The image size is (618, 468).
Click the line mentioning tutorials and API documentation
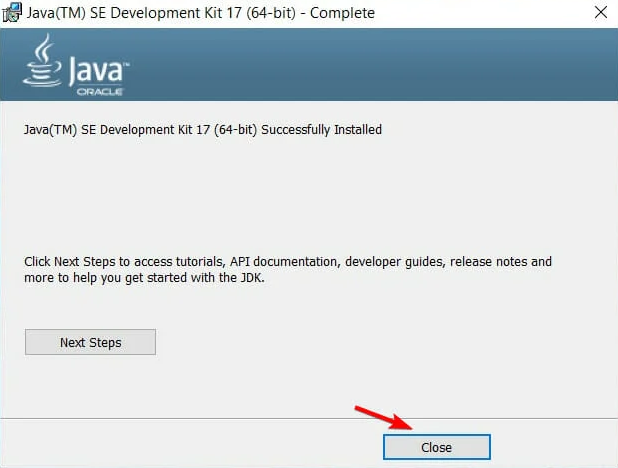[x=288, y=261]
